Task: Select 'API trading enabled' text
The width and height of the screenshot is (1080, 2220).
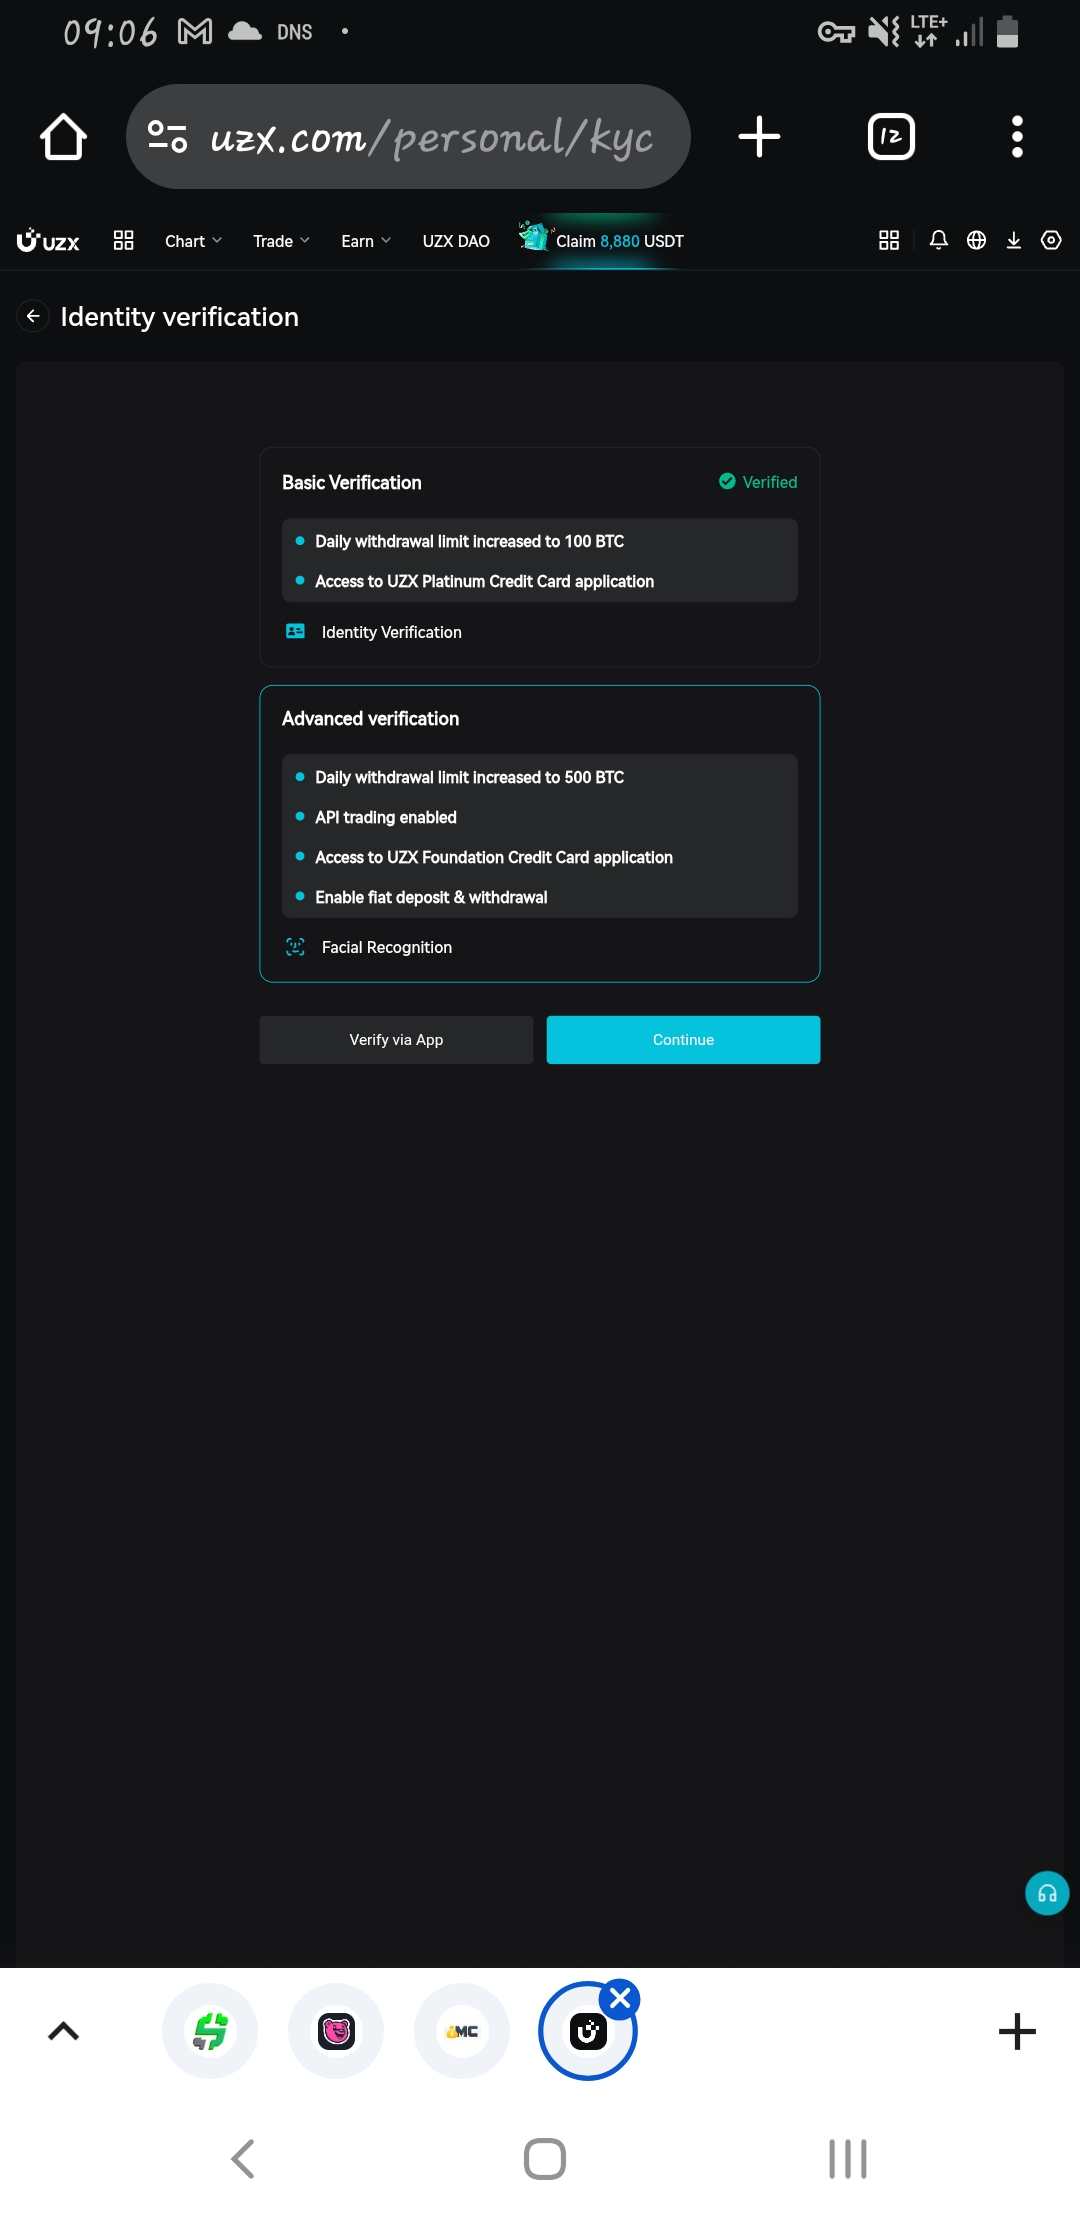Action: click(x=385, y=817)
